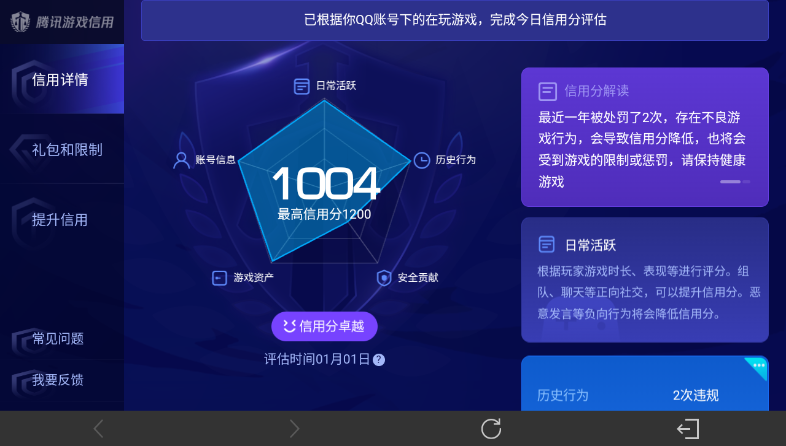Screen dimensions: 786x446
Task: Click the 评估时间01月01日 text
Action: (317, 359)
